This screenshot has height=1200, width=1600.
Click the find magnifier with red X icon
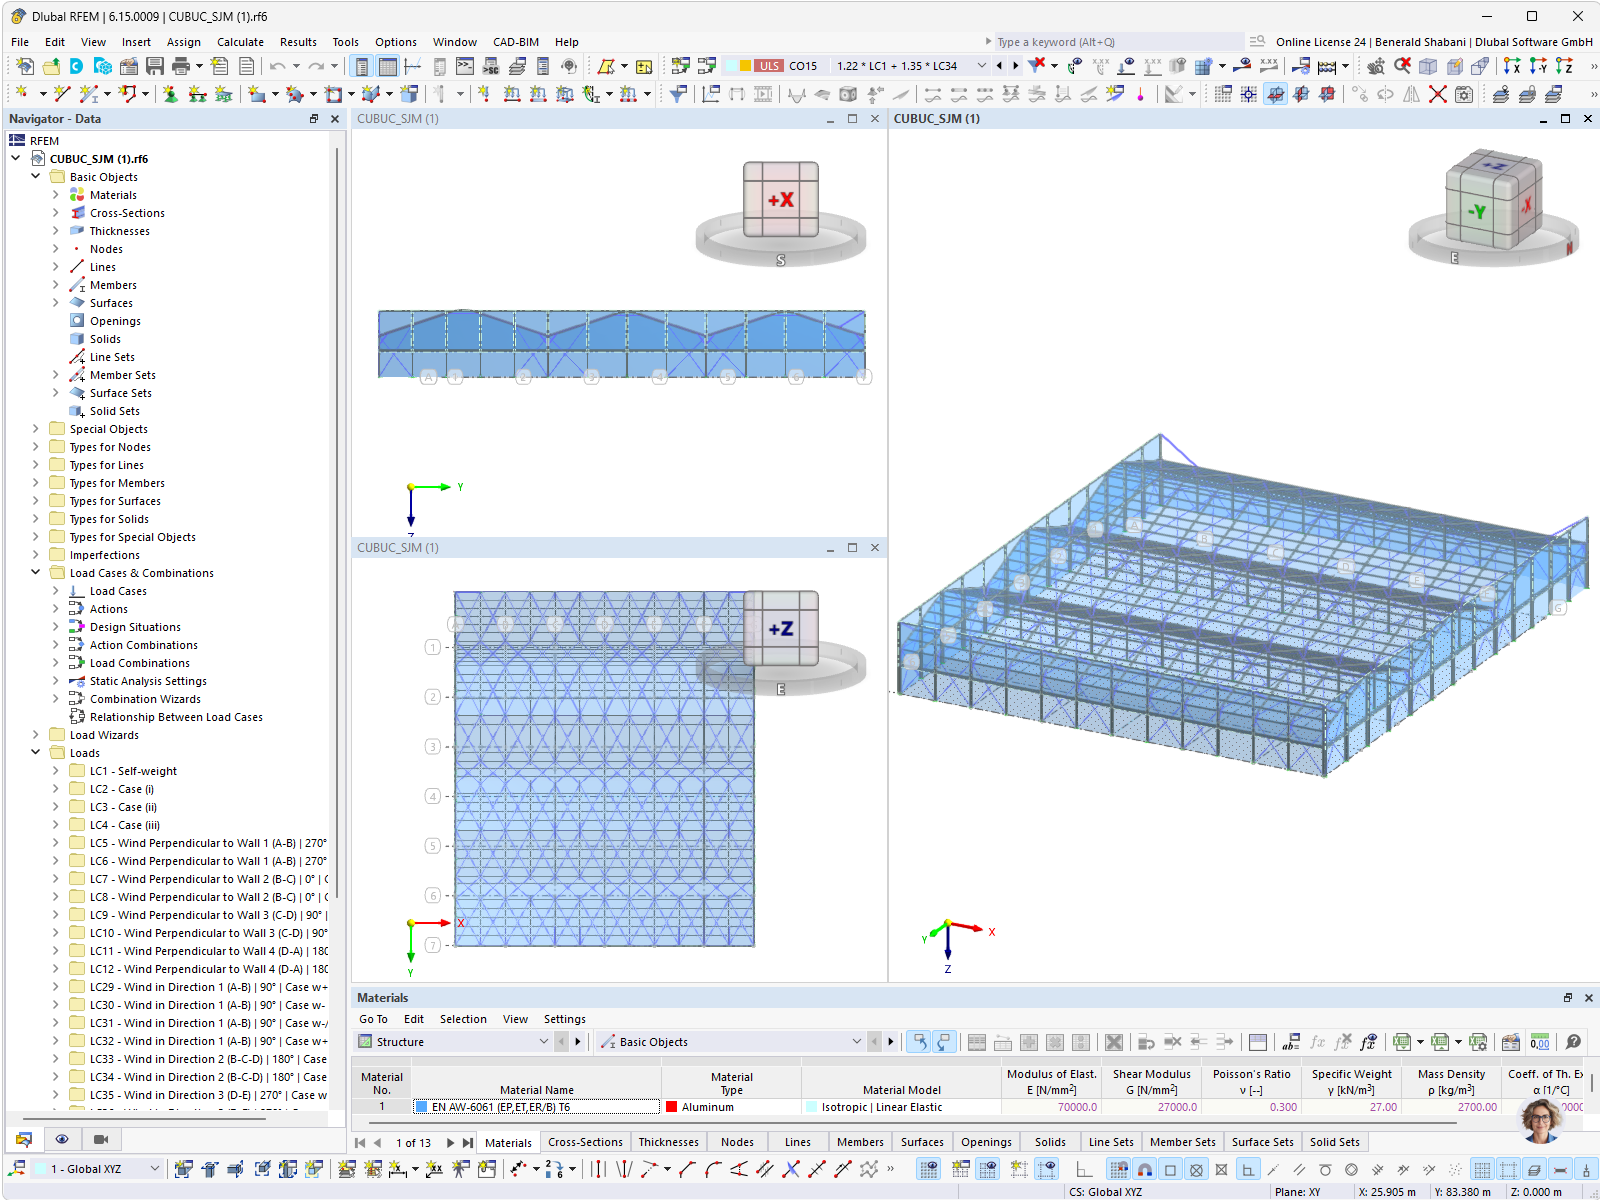tap(1402, 66)
